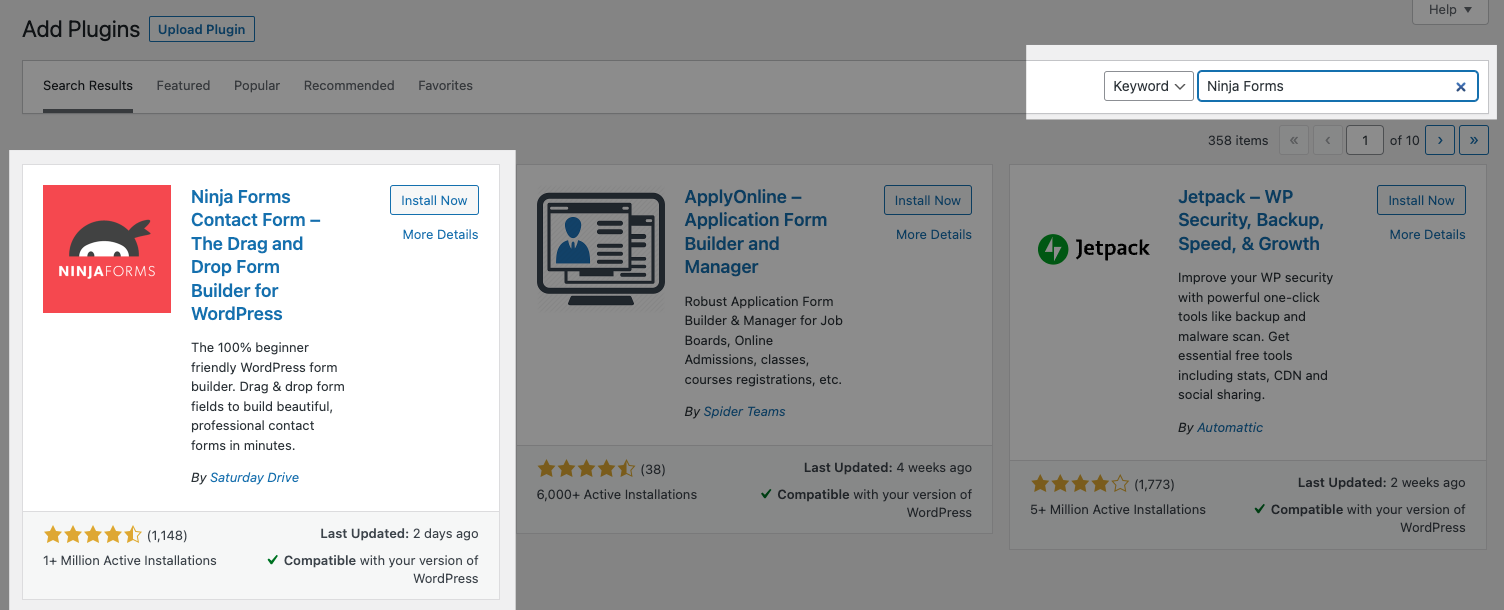Open the Favorites tab

point(445,86)
